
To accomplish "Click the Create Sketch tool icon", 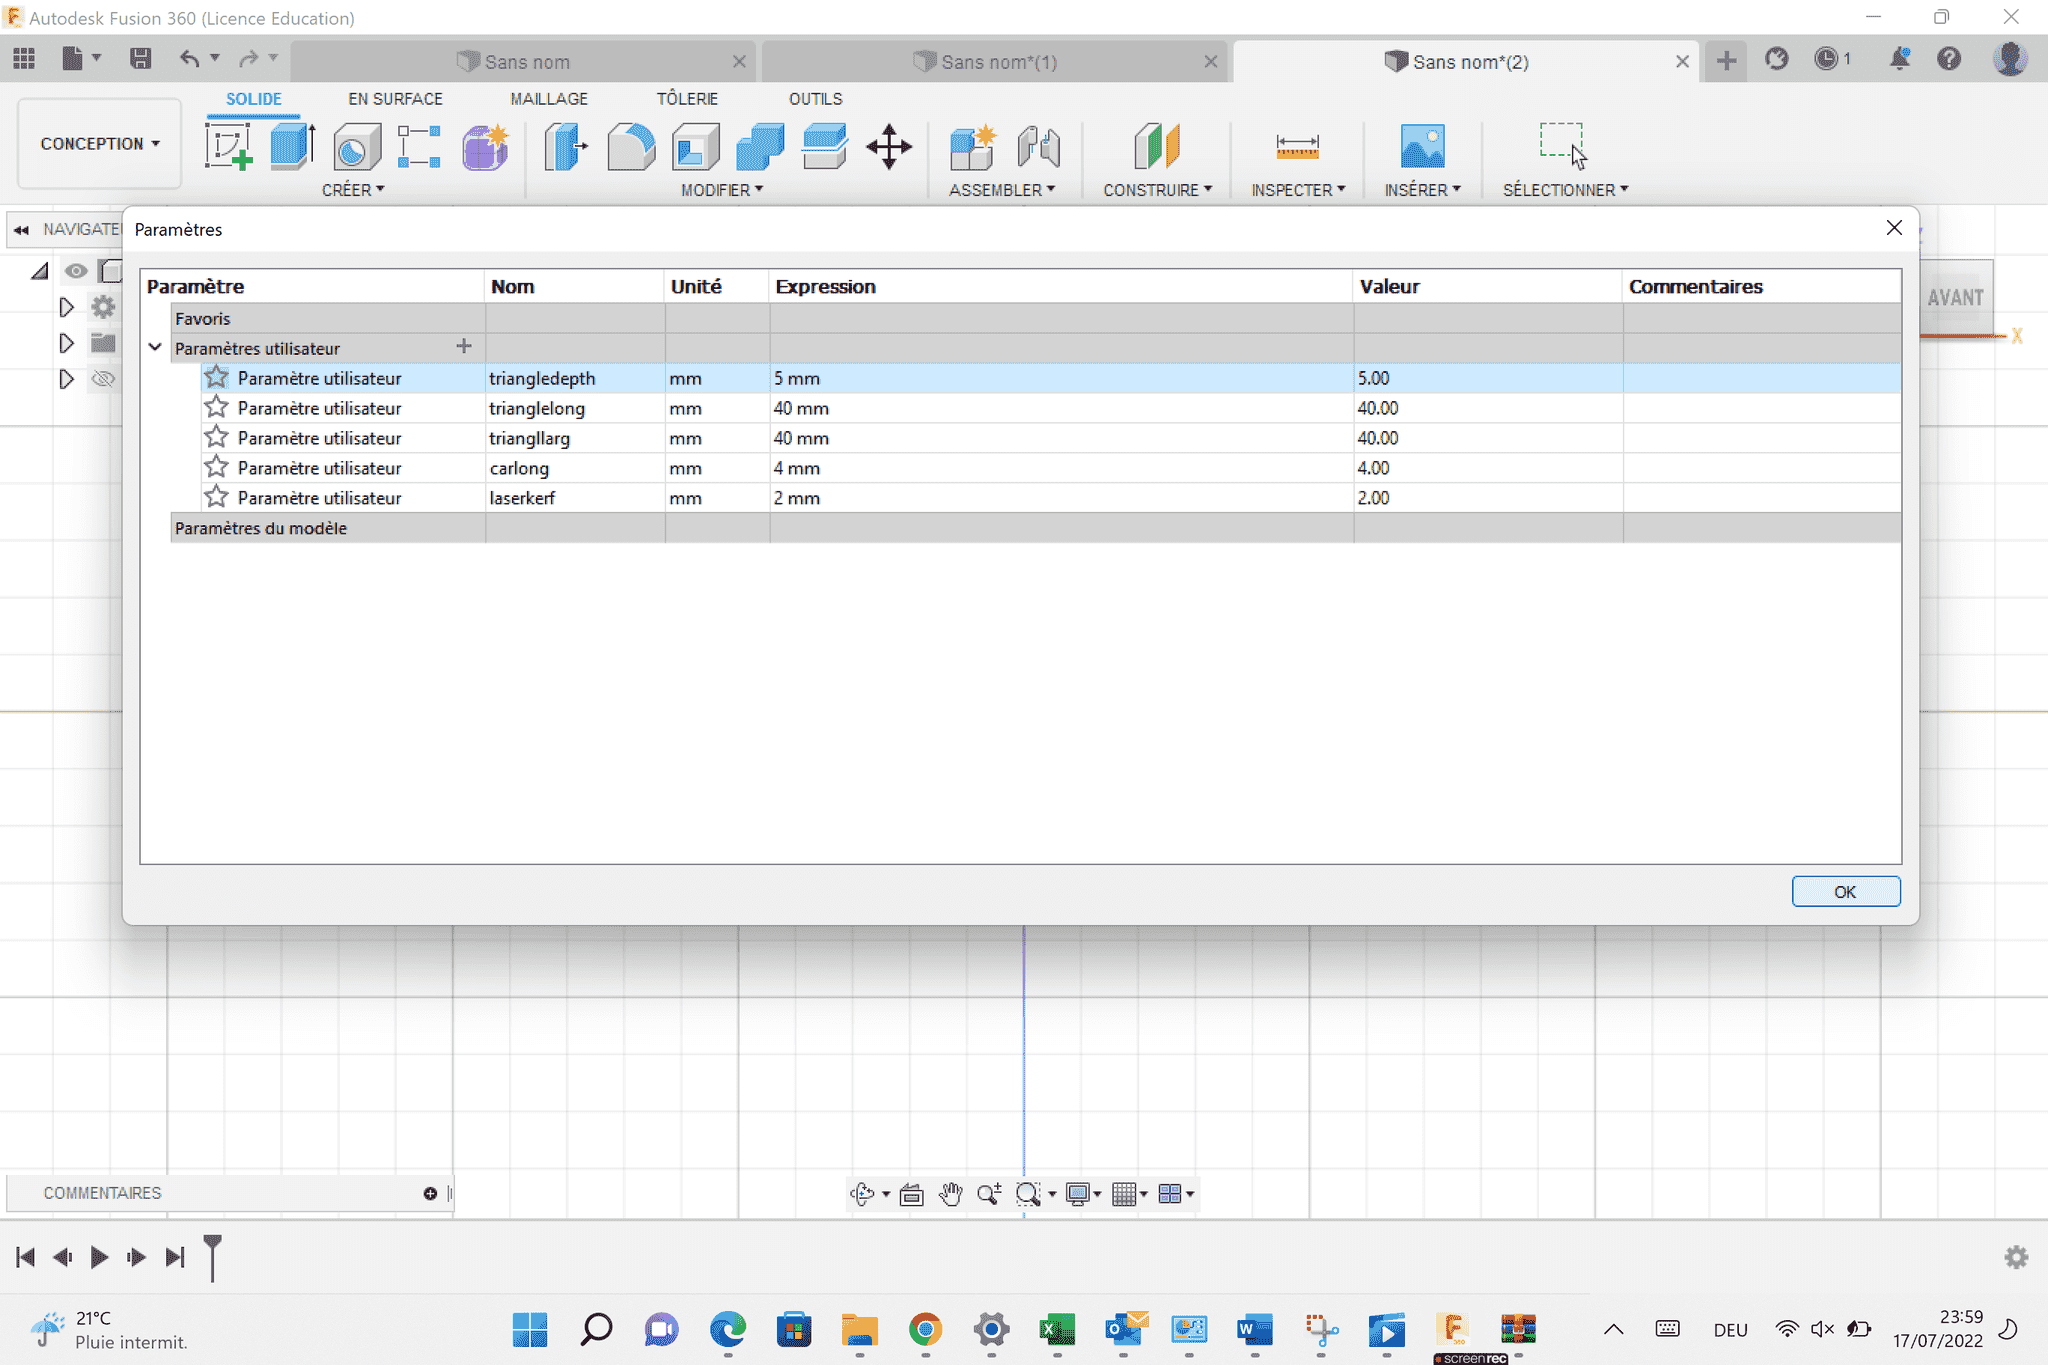I will pyautogui.click(x=228, y=147).
